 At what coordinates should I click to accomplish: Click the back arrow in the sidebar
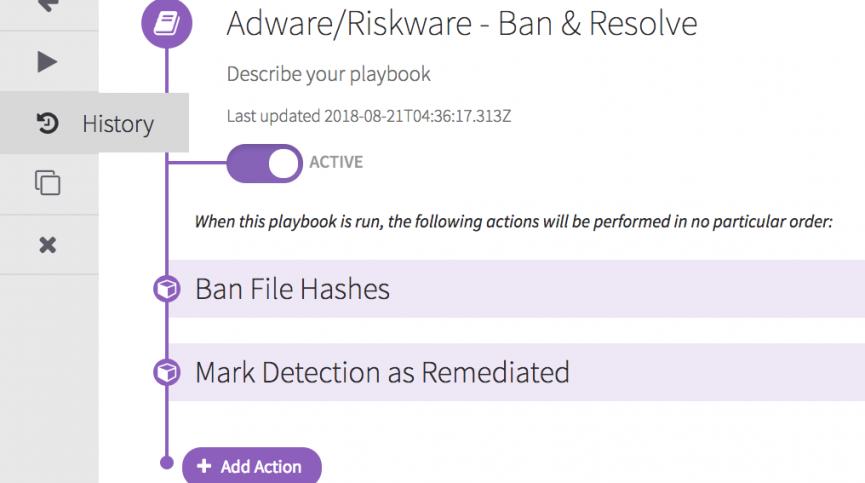click(47, 6)
